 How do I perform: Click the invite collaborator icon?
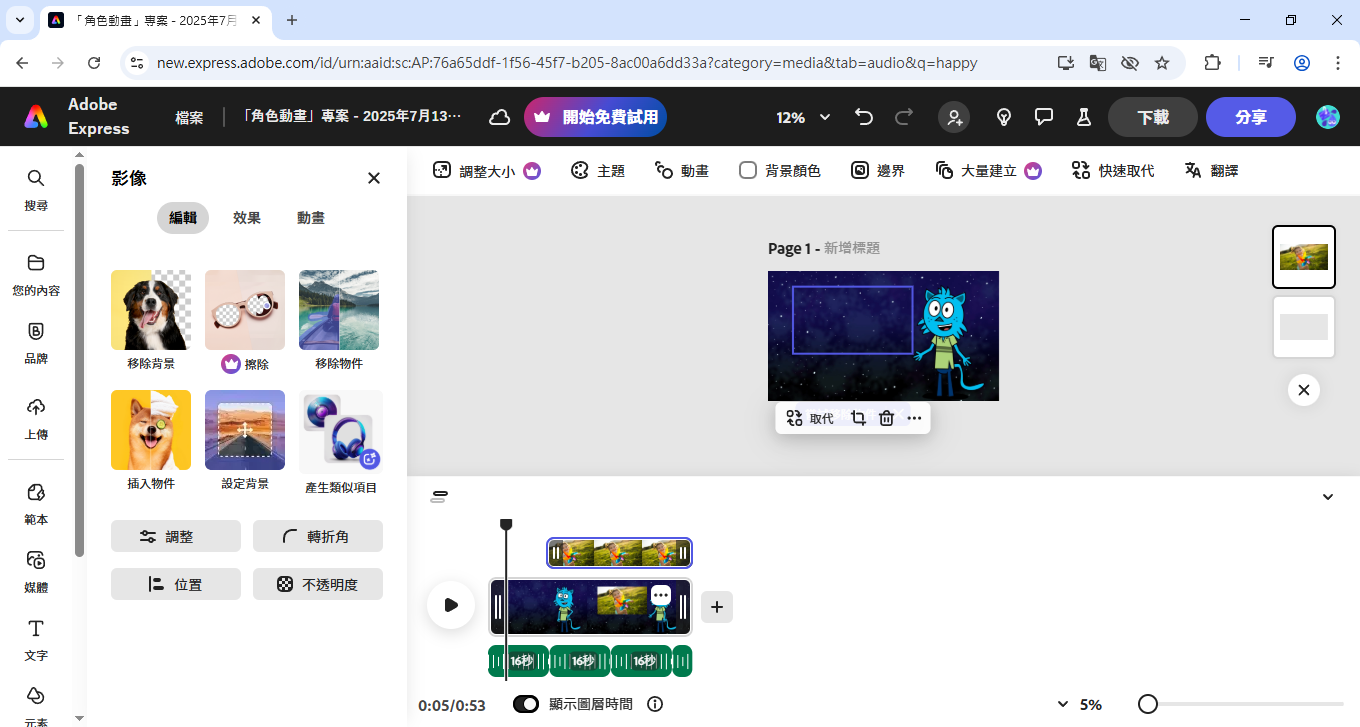(954, 117)
